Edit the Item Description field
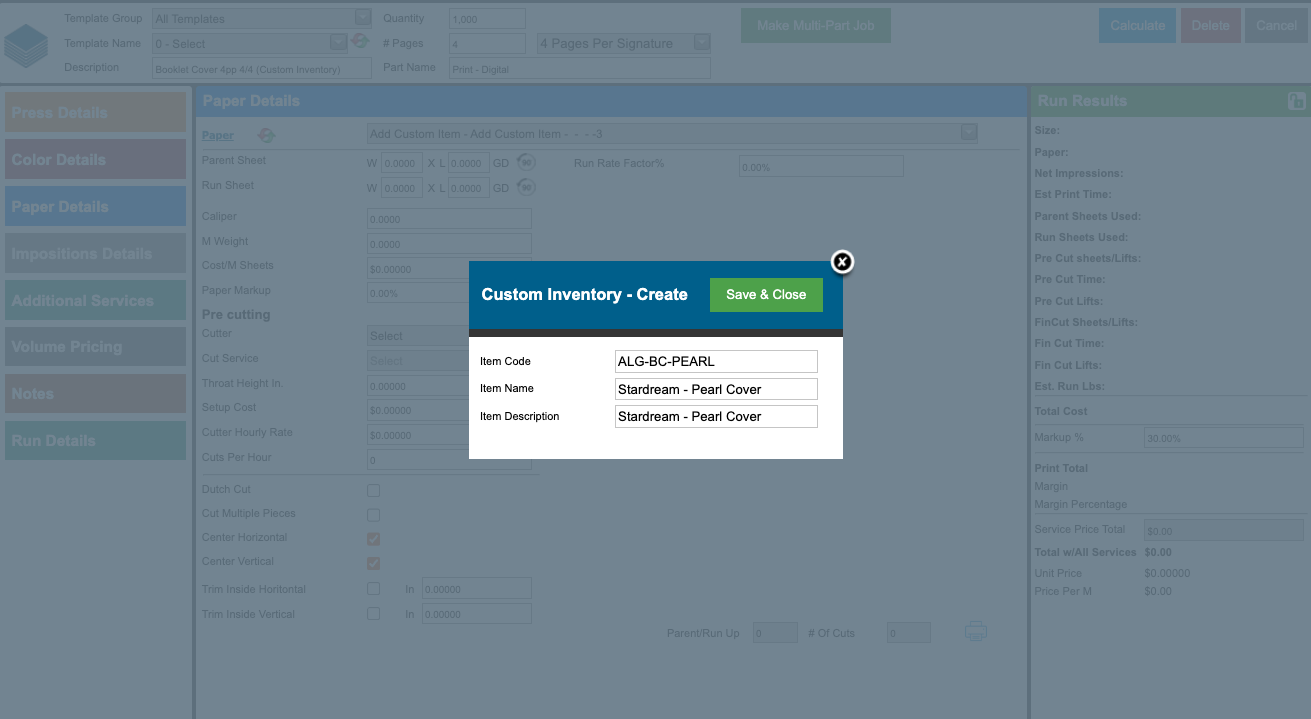The width and height of the screenshot is (1311, 719). pyautogui.click(x=716, y=416)
